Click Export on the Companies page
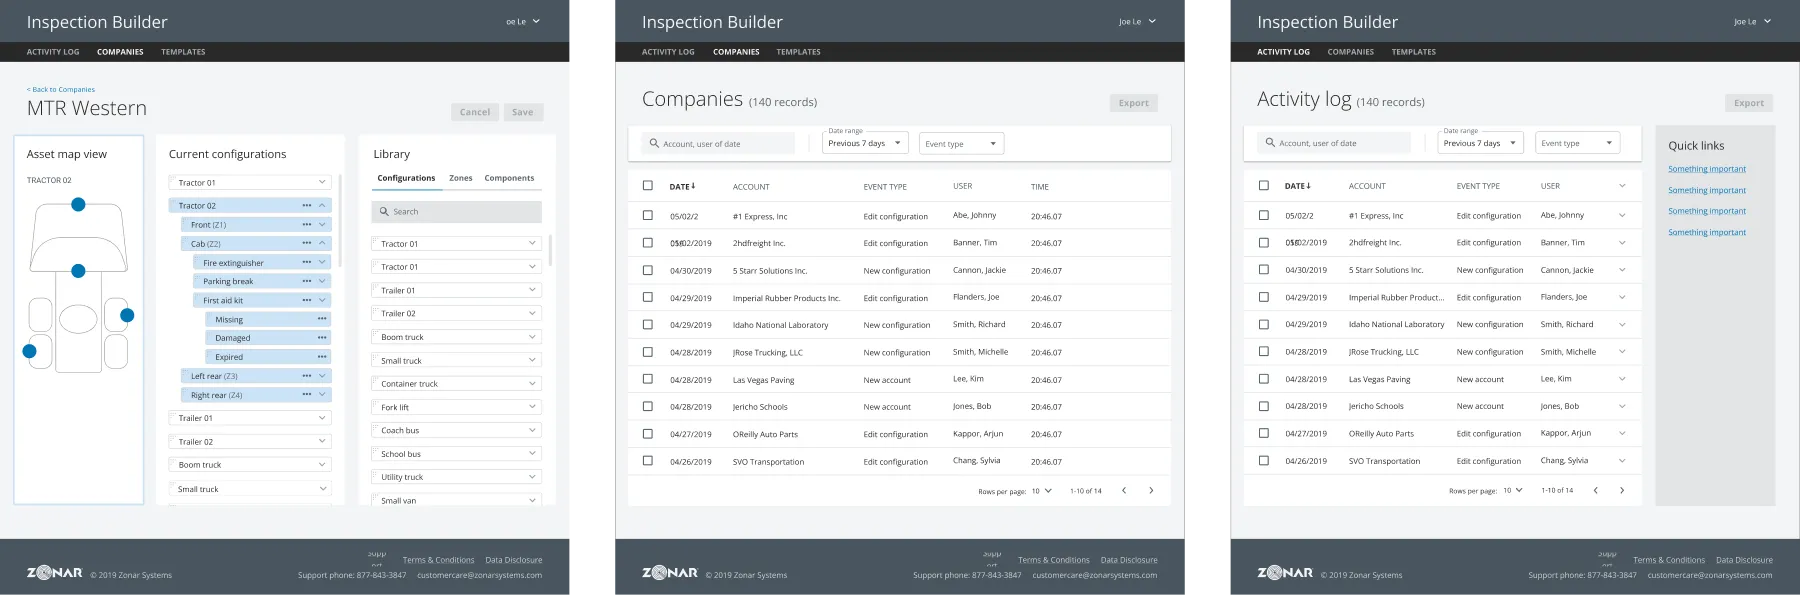Image resolution: width=1800 pixels, height=595 pixels. click(1134, 103)
